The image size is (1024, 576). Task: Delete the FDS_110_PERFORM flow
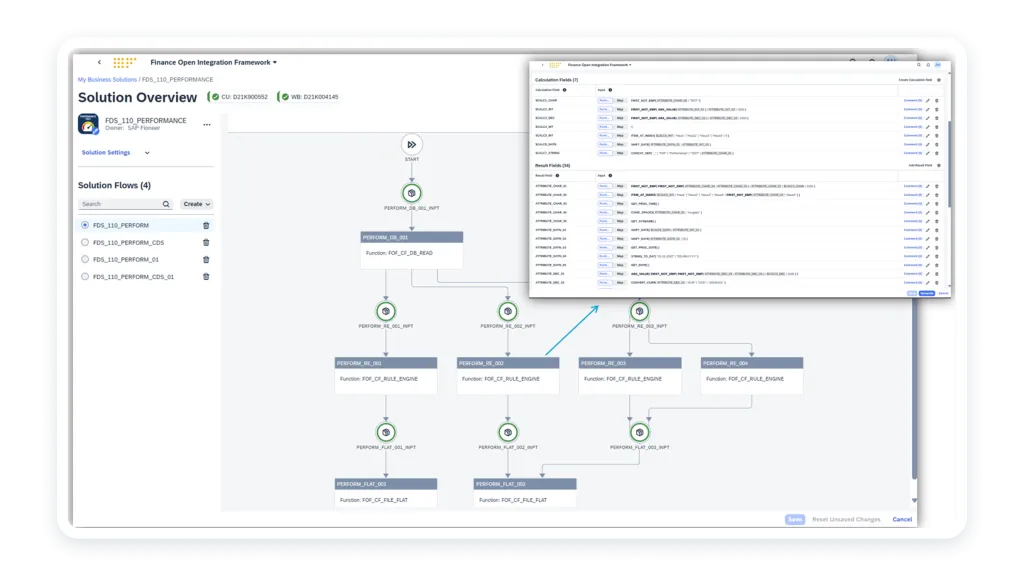click(x=206, y=225)
